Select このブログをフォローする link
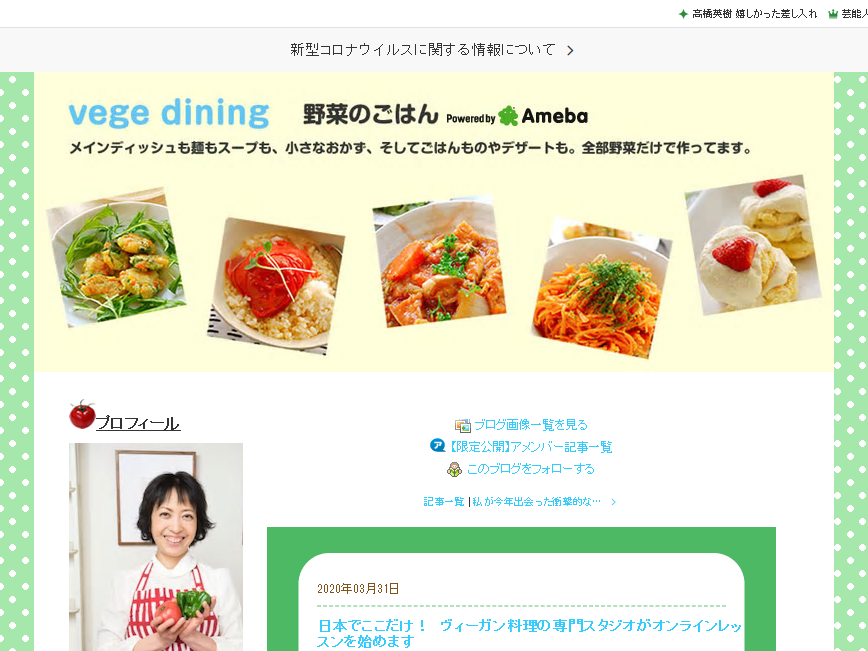The width and height of the screenshot is (868, 651). click(530, 469)
